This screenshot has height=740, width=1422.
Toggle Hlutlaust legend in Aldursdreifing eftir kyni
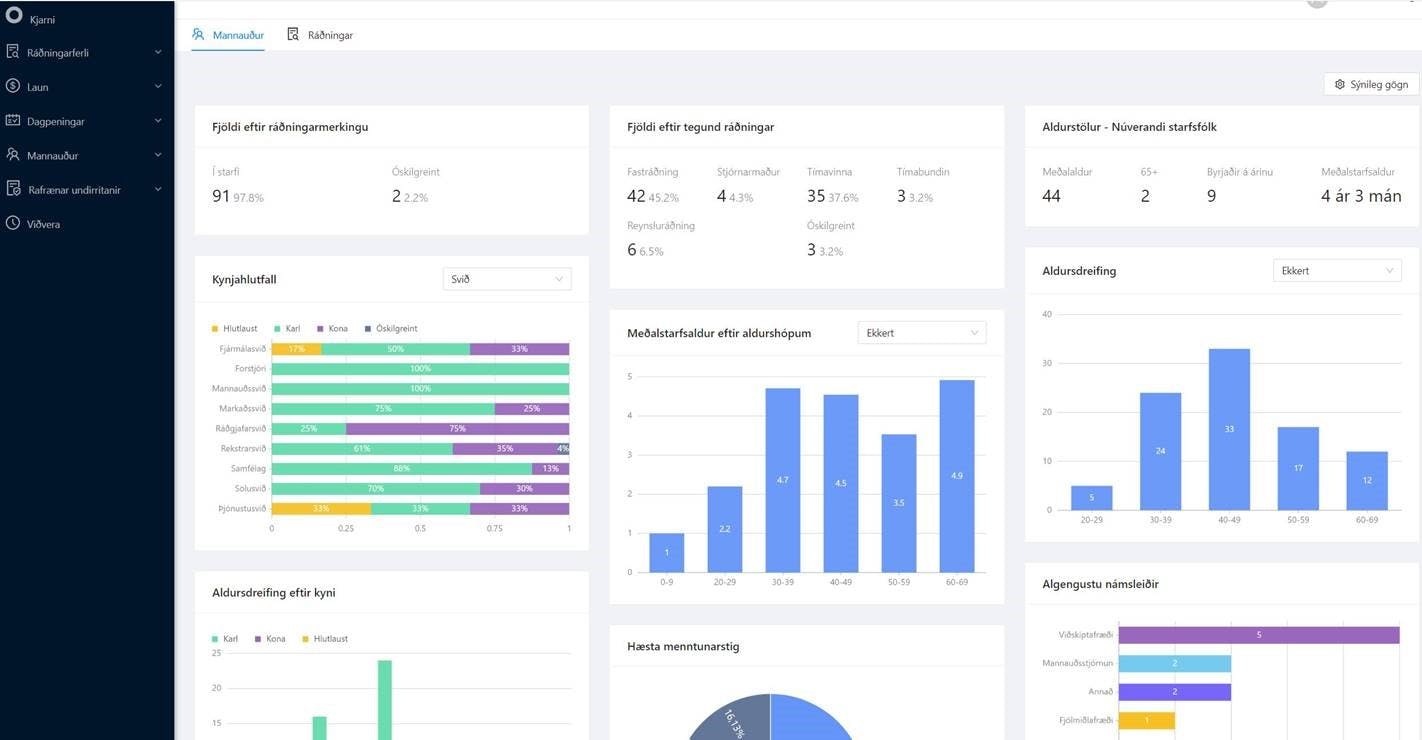click(325, 638)
